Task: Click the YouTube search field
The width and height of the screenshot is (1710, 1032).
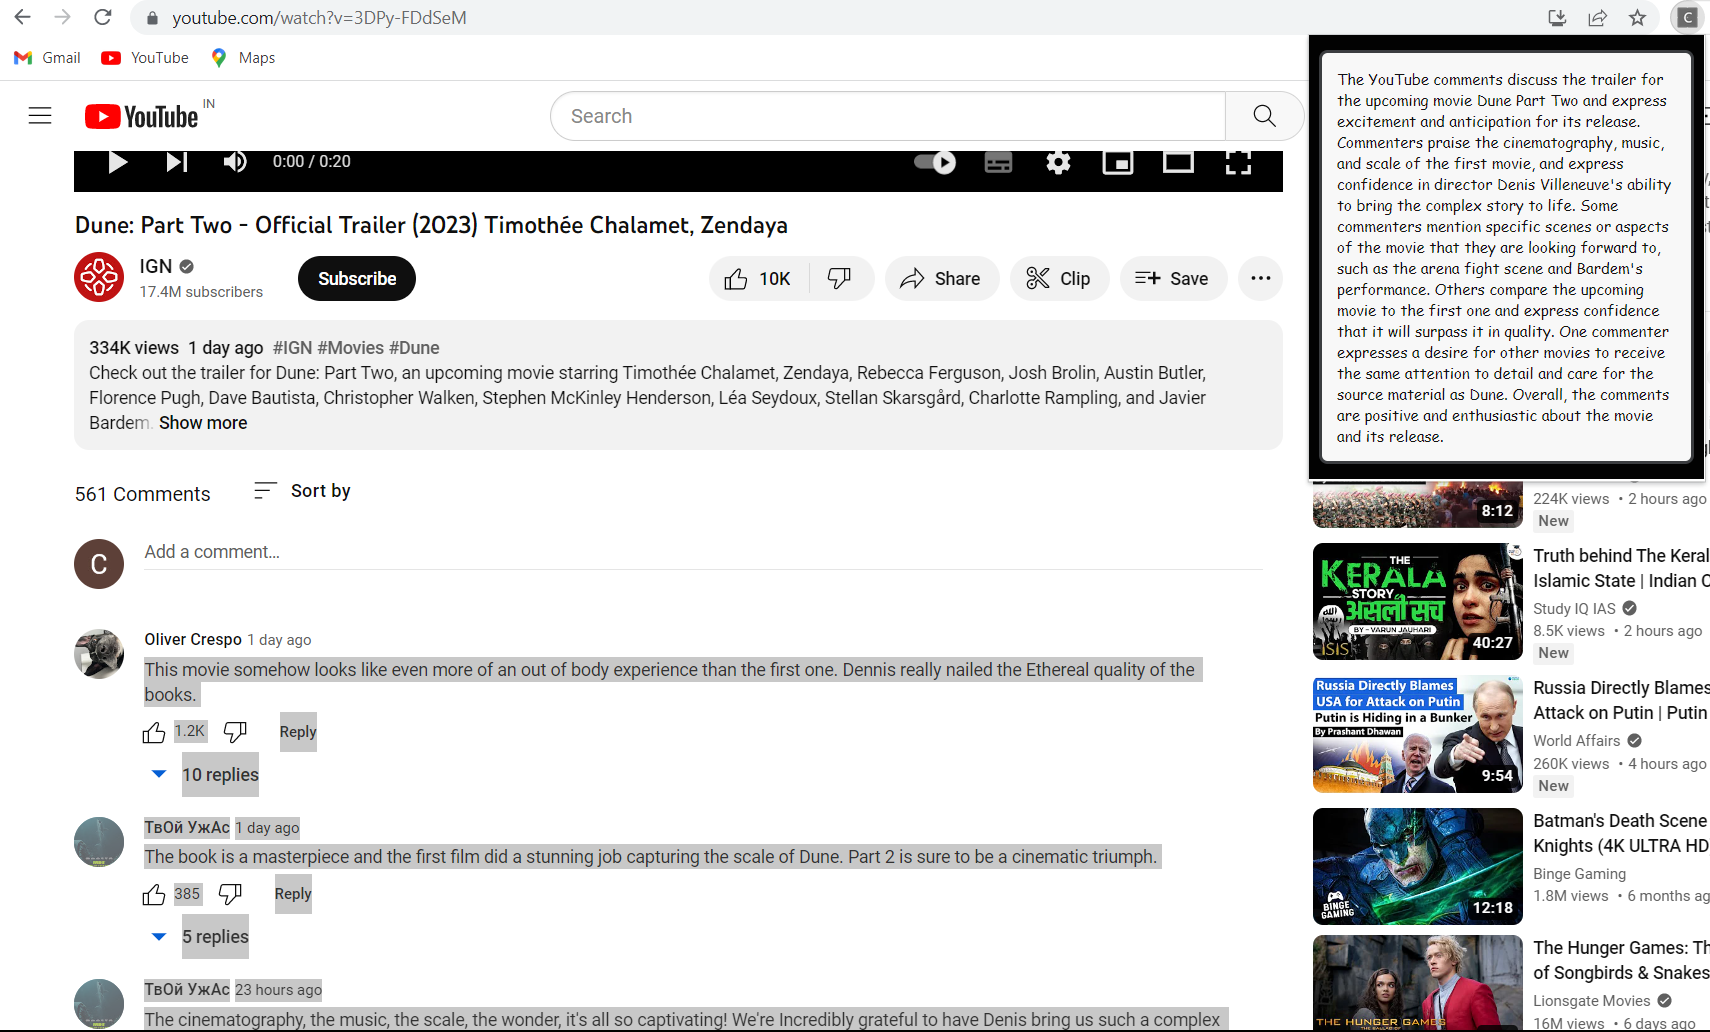Action: click(888, 116)
